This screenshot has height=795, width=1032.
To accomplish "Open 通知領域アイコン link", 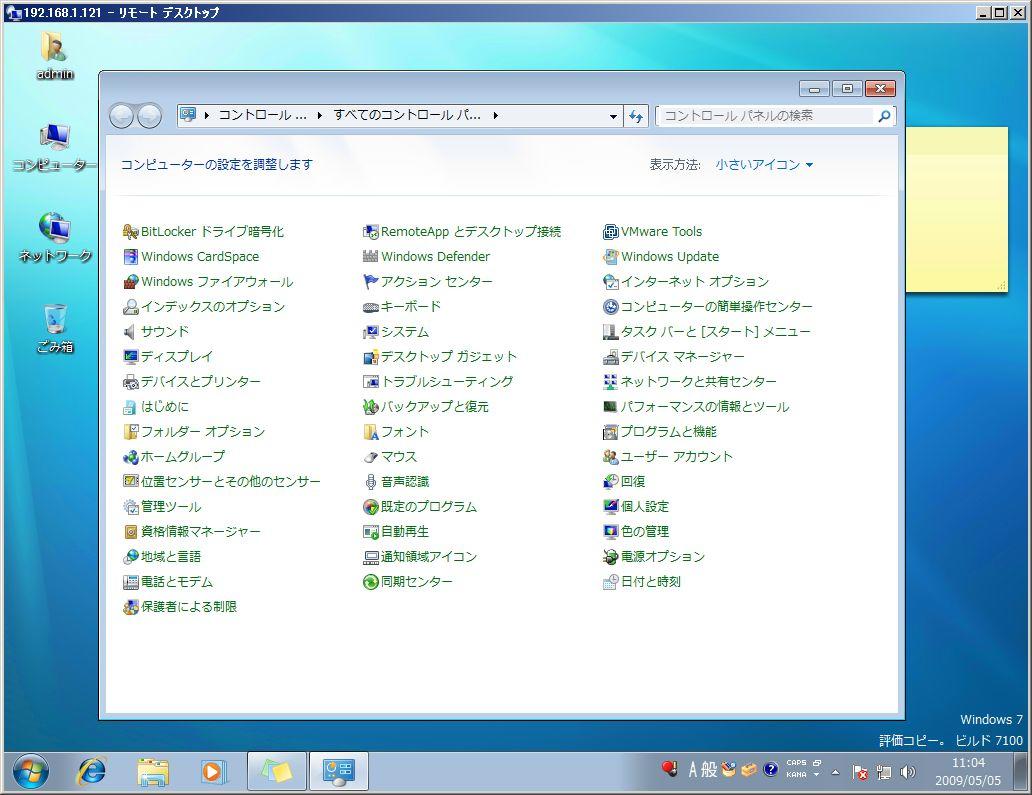I will click(x=429, y=557).
